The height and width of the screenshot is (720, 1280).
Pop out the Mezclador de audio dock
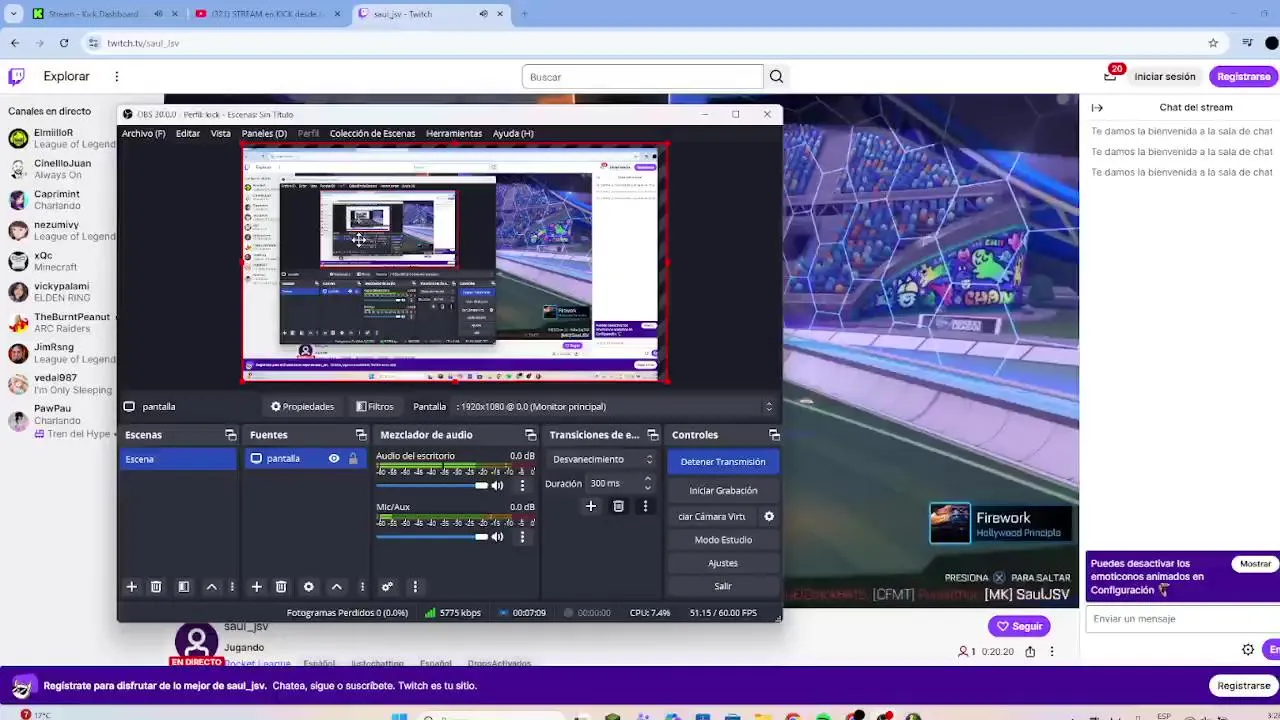click(x=531, y=435)
